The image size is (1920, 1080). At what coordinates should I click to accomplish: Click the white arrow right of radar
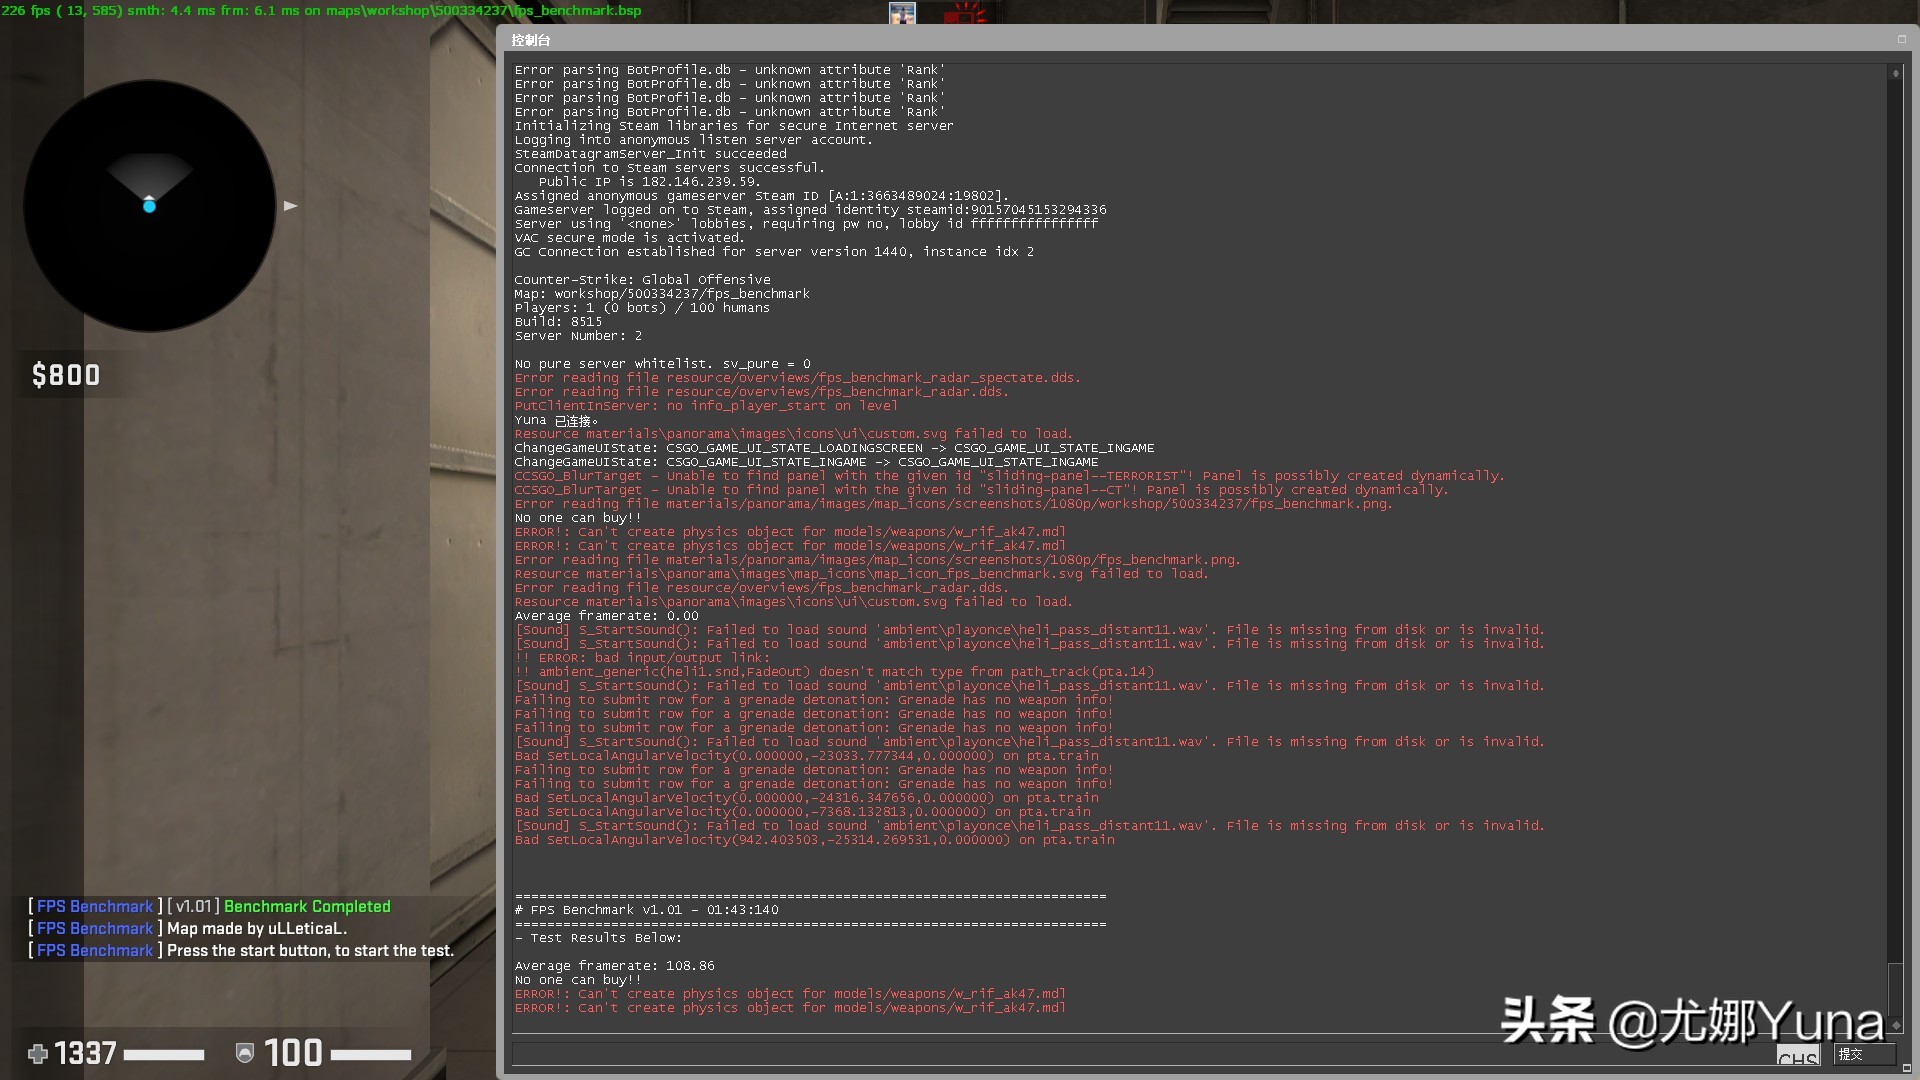290,205
